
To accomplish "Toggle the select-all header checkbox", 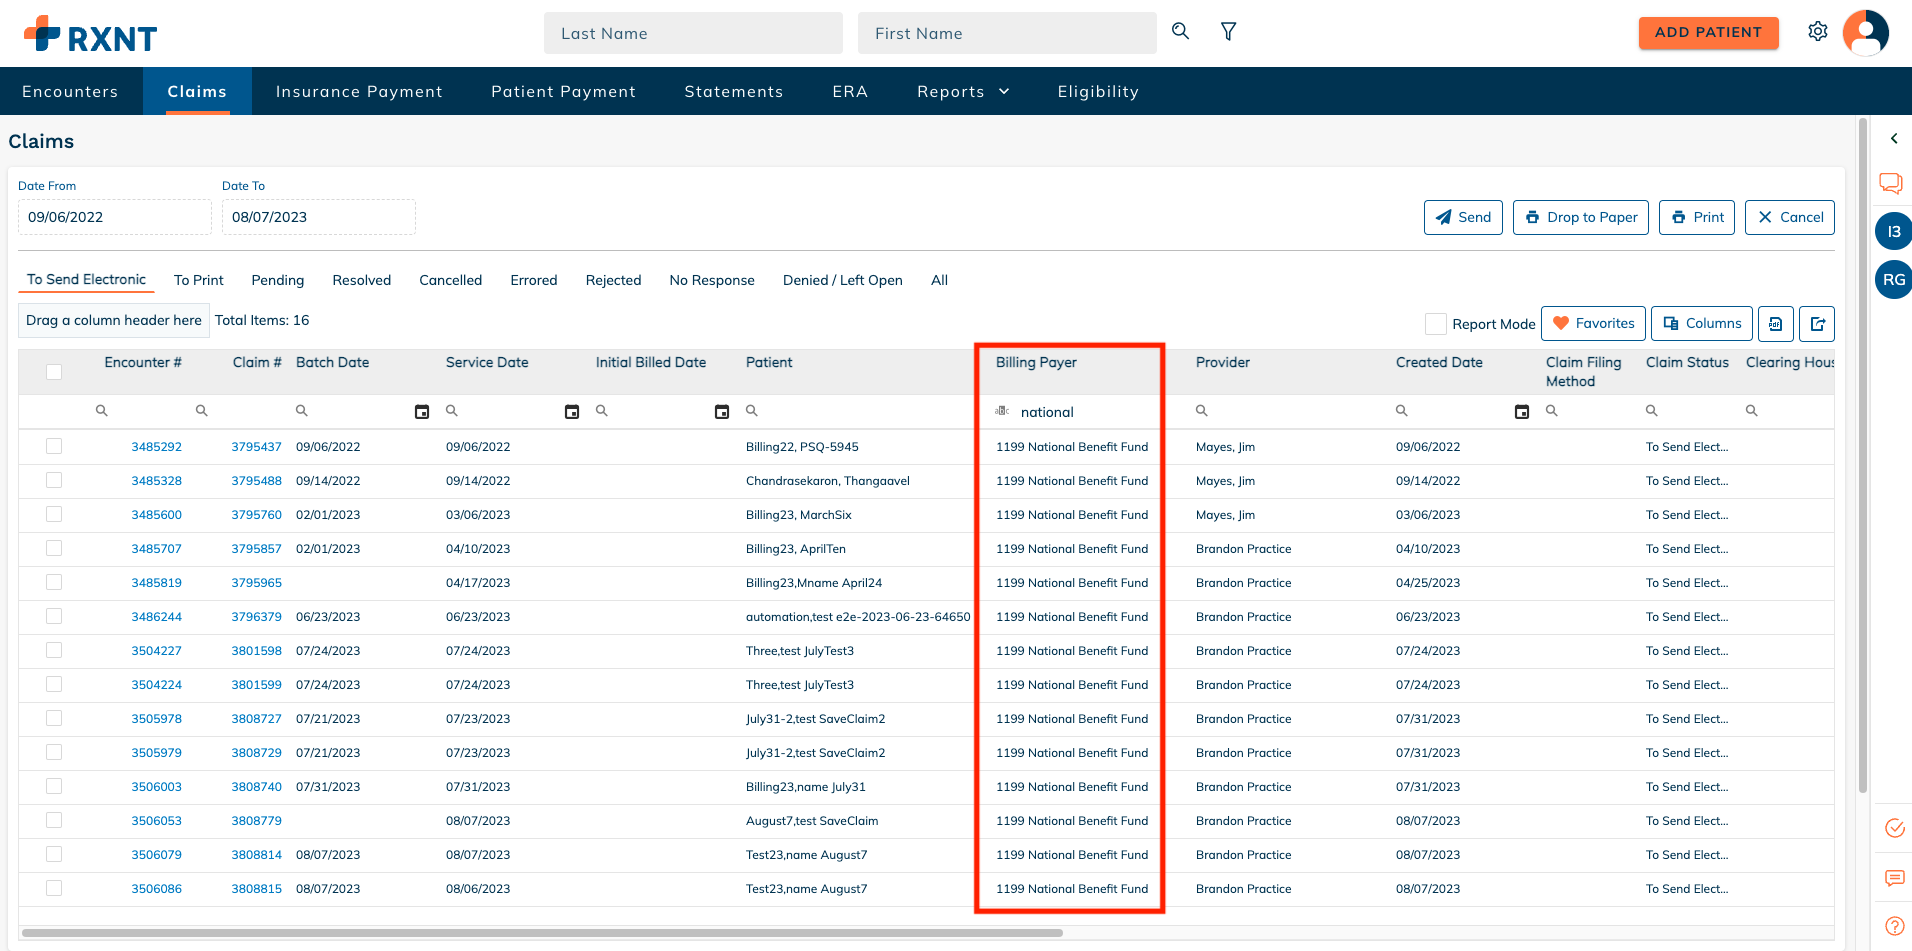I will click(54, 372).
